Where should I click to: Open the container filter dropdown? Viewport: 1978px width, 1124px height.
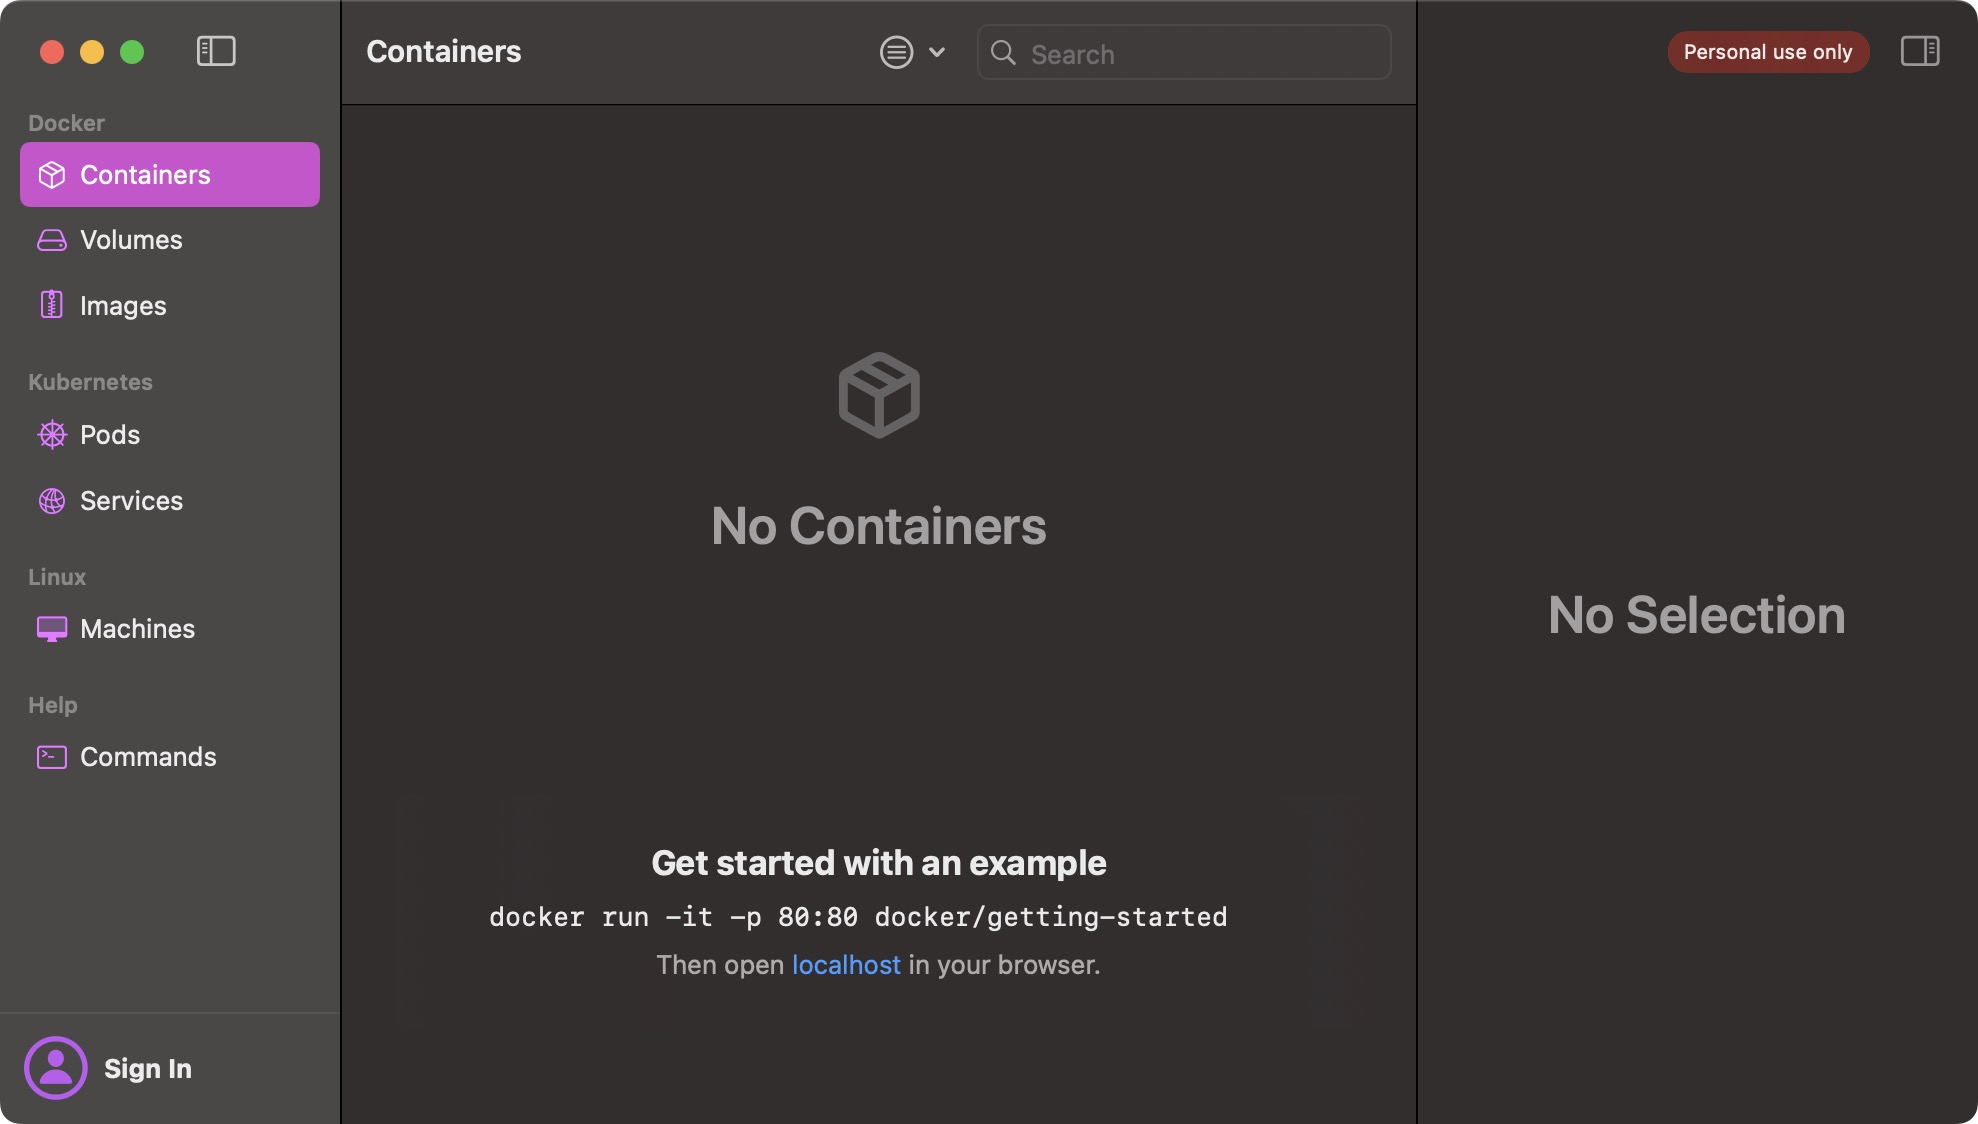[896, 52]
